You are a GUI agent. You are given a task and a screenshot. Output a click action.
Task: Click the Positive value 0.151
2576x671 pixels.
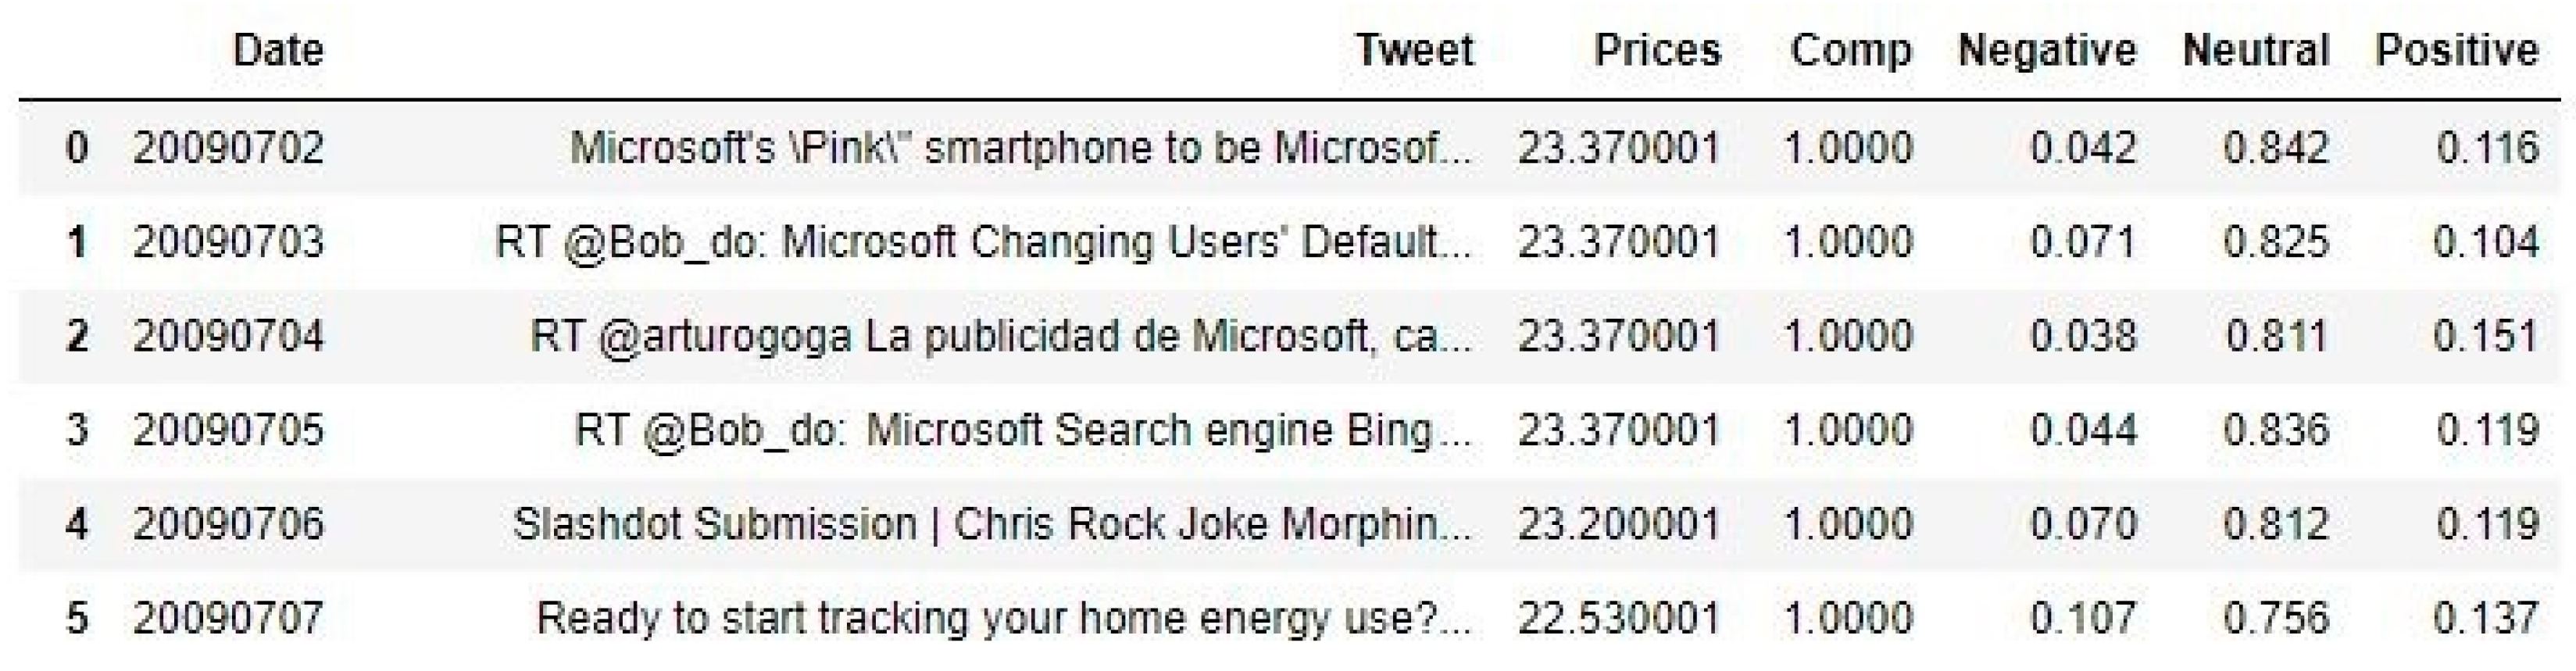click(2485, 336)
